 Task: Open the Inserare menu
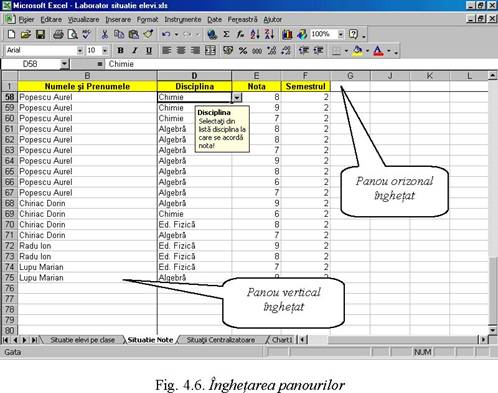[x=118, y=20]
